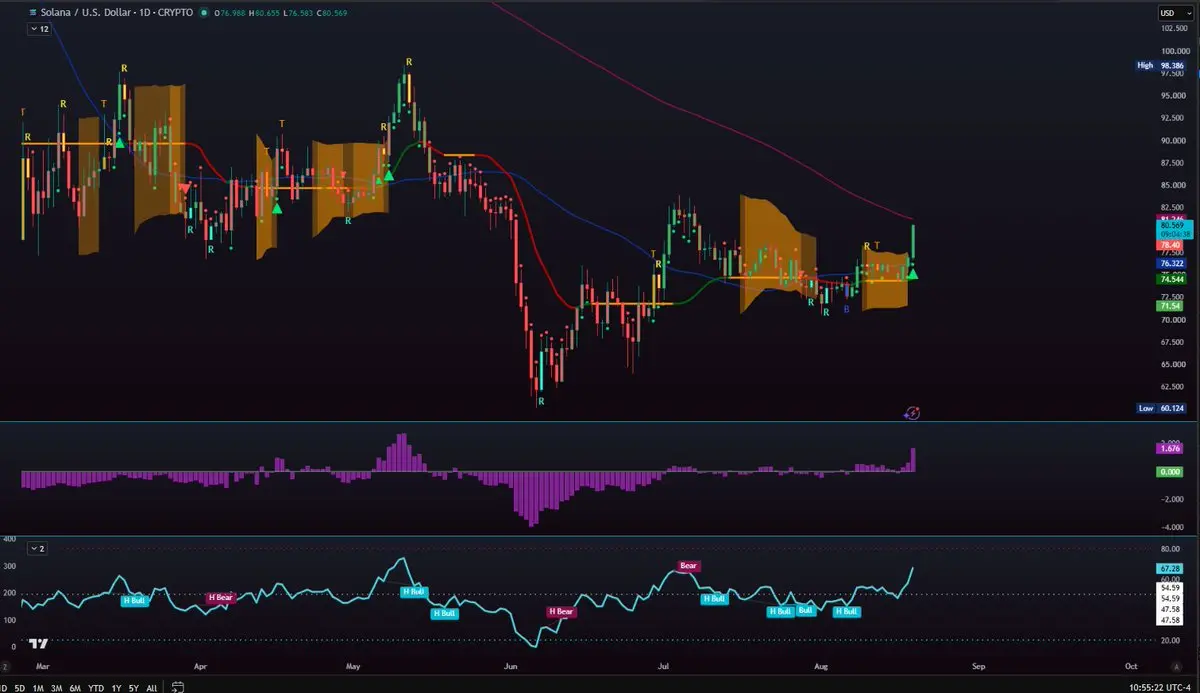Select the 5D time range
The height and width of the screenshot is (693, 1200).
20,688
